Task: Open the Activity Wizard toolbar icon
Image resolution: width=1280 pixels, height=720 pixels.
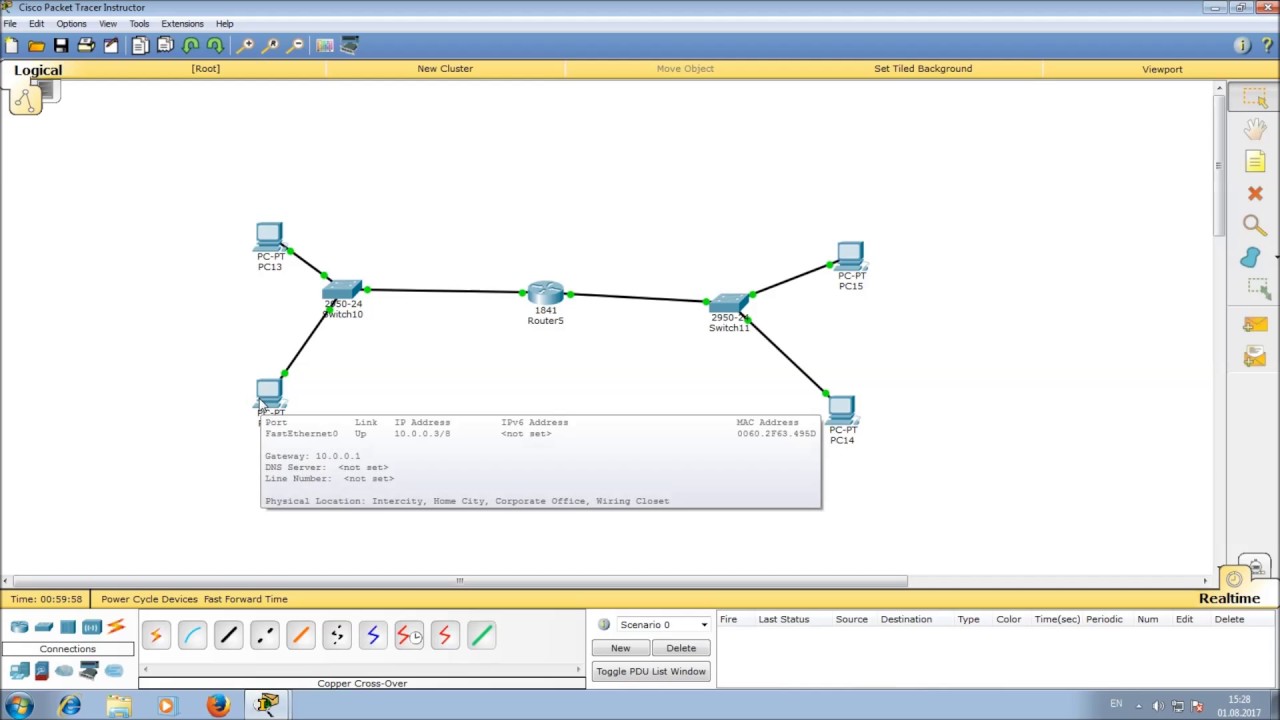Action: (x=111, y=45)
